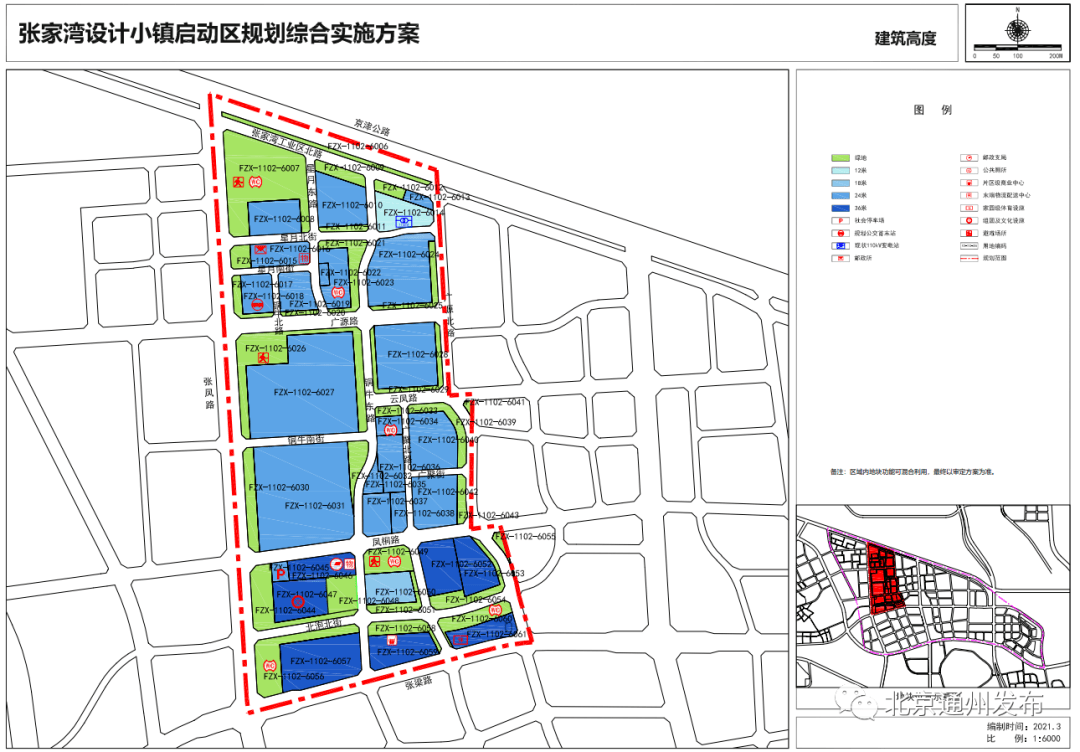The height and width of the screenshot is (752, 1080).
Task: Click parcel label FZX-1102-6028
Action: [x=417, y=354]
